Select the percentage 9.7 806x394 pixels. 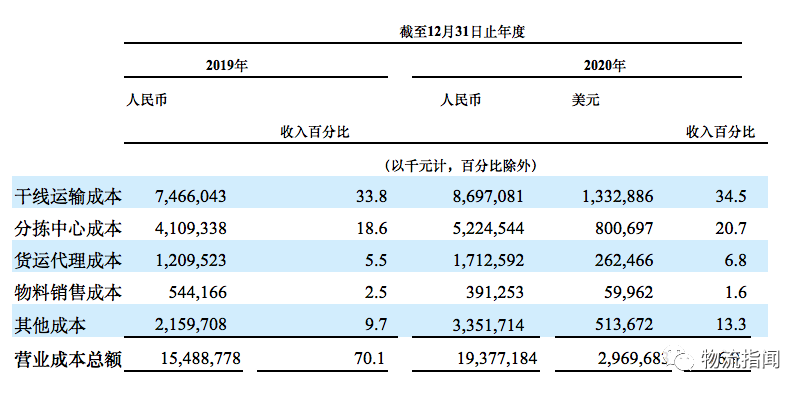point(376,325)
